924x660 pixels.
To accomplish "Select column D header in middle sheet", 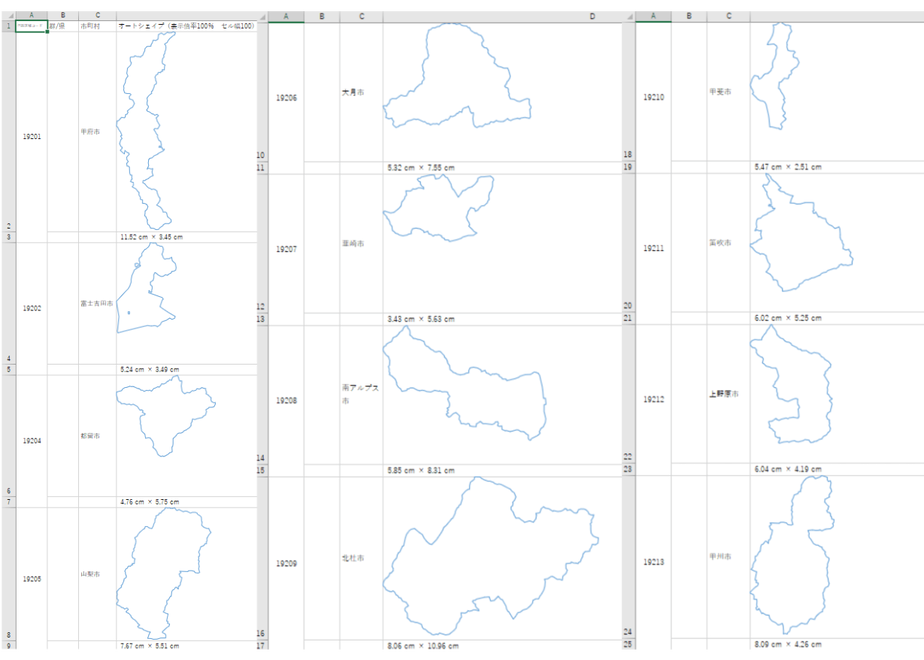I will [502, 16].
